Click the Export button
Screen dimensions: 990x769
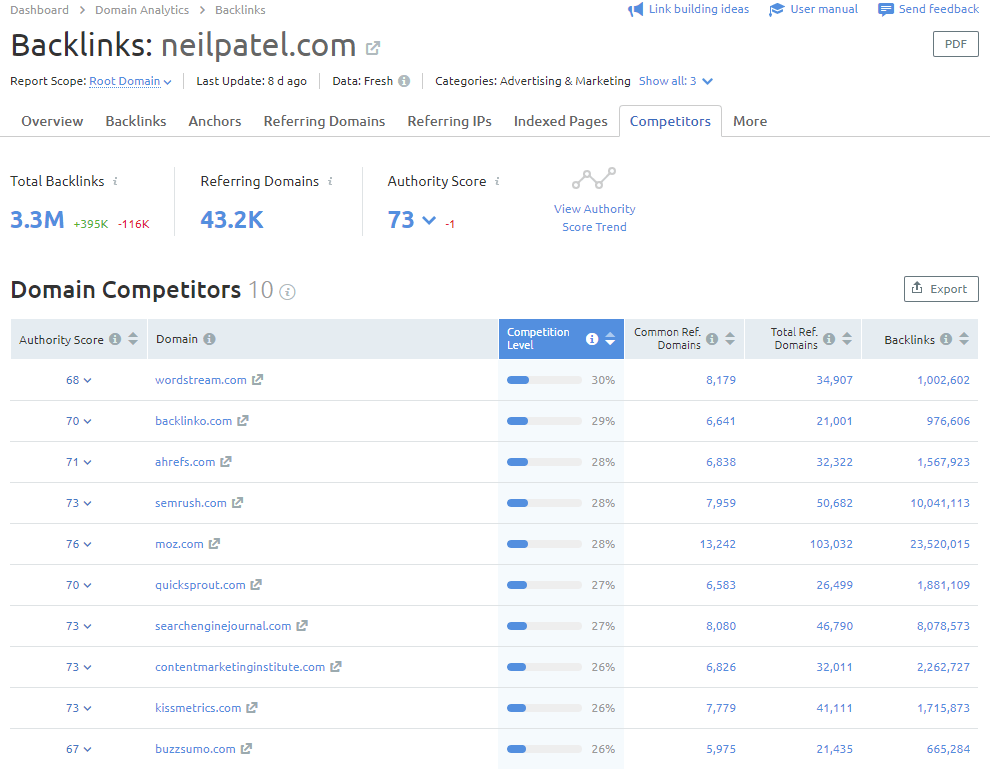pos(940,289)
